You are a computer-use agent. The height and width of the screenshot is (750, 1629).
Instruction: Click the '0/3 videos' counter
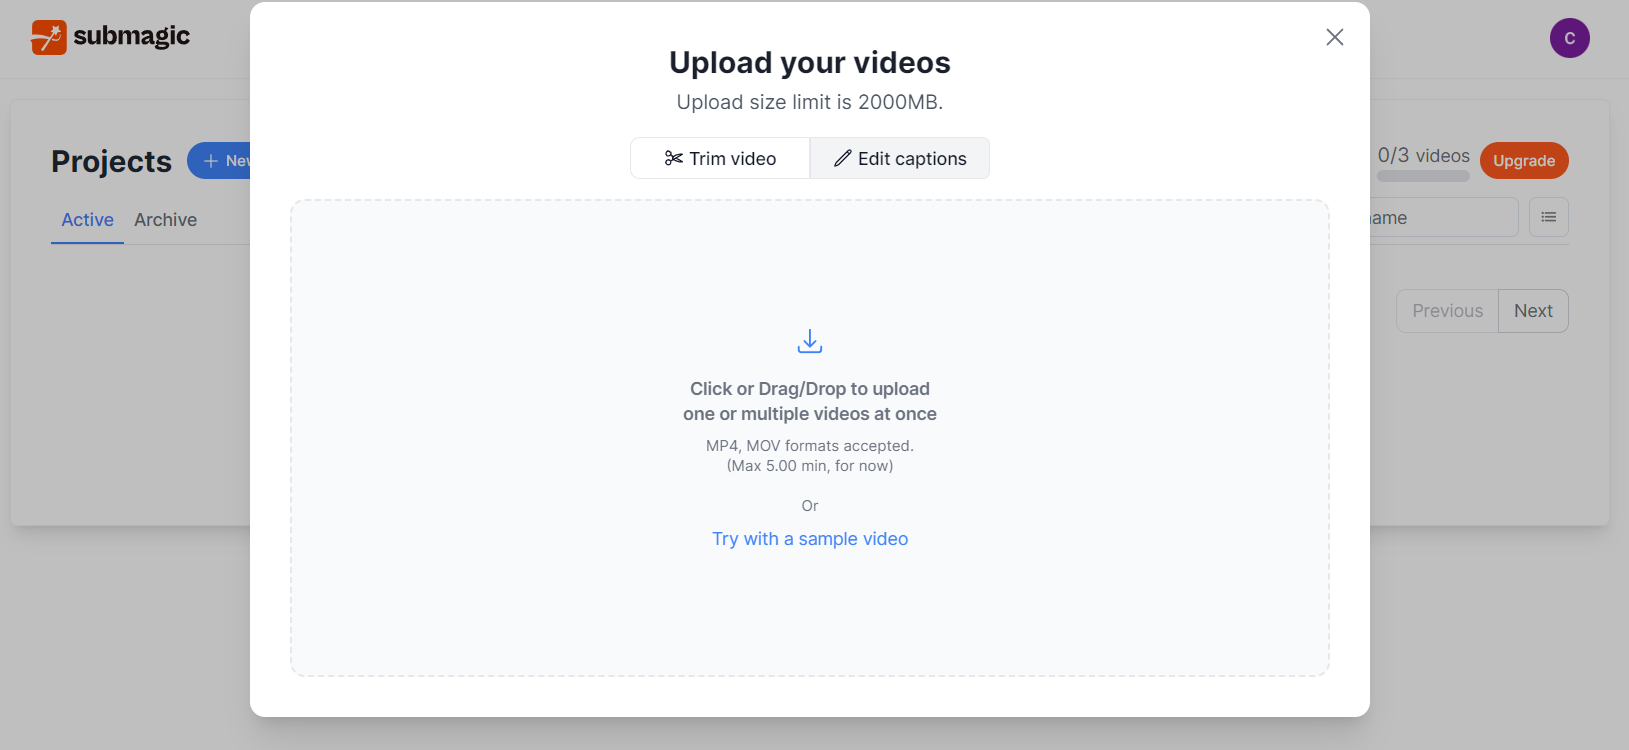point(1424,155)
